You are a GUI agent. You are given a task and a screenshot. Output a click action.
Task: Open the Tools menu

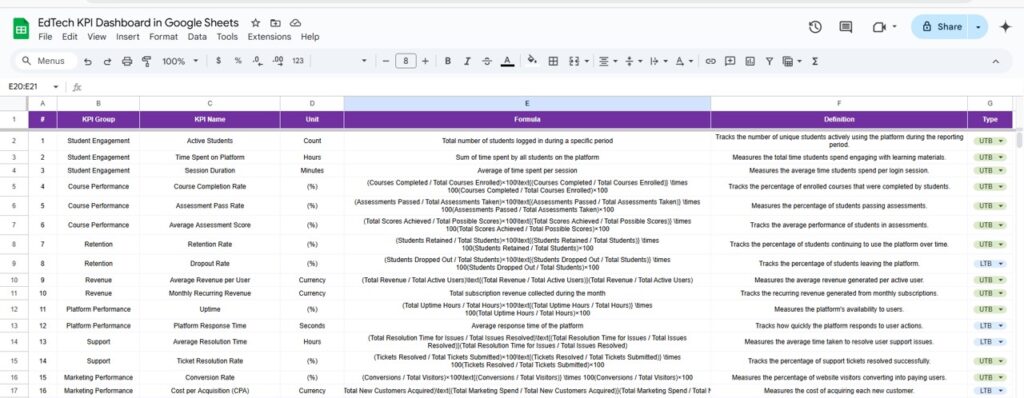(x=227, y=37)
